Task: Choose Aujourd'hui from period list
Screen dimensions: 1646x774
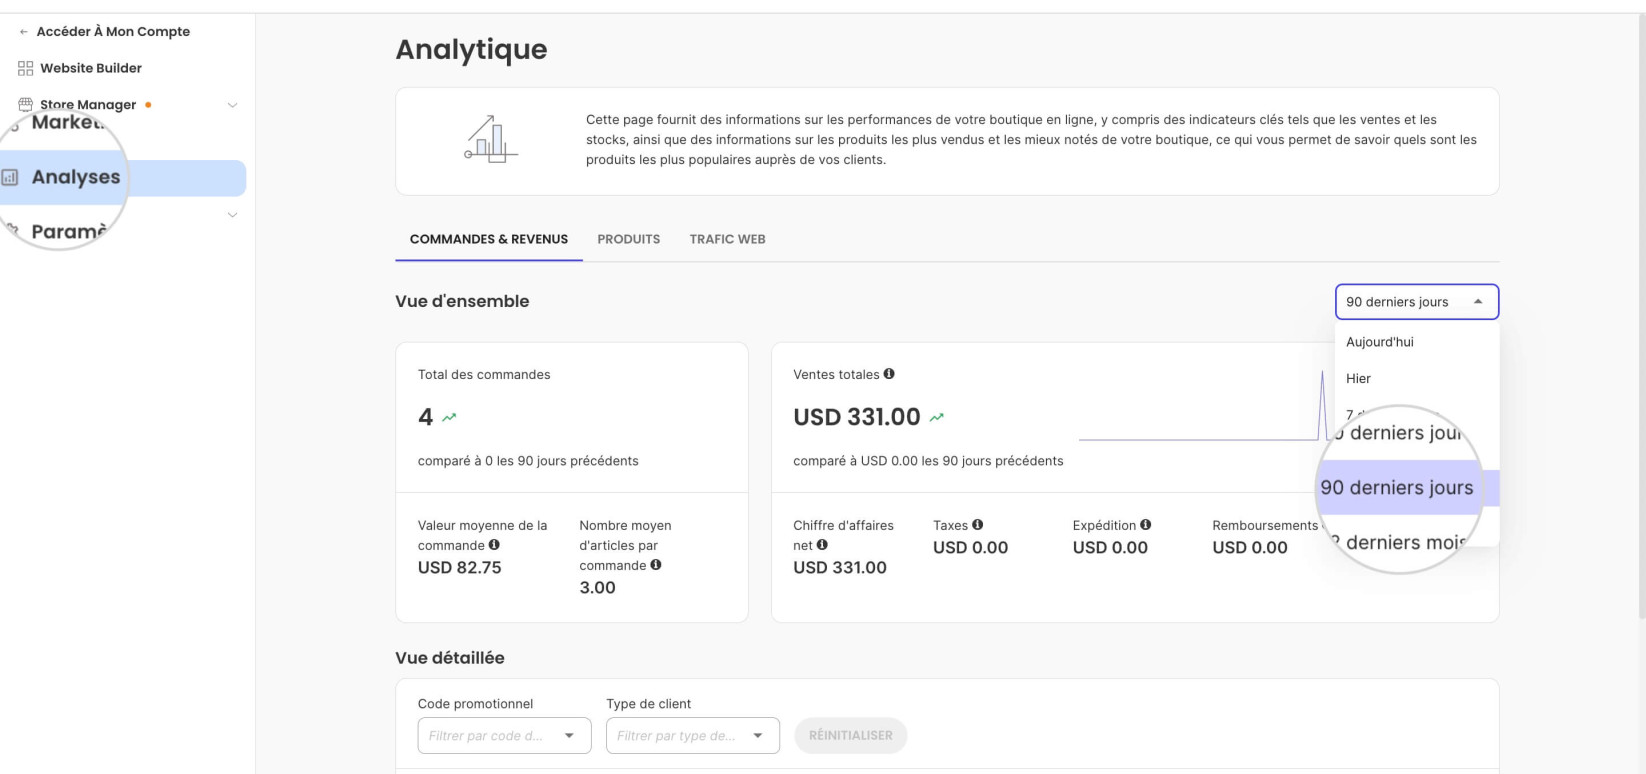Action: click(x=1417, y=342)
